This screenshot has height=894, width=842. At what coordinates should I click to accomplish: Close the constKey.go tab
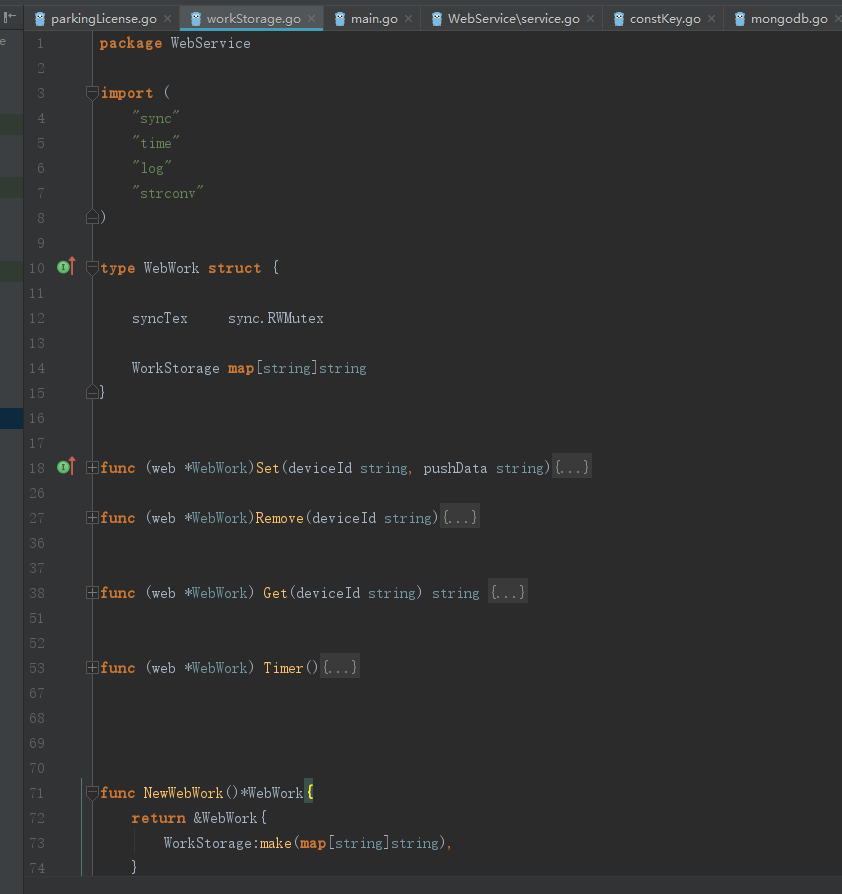tap(711, 19)
